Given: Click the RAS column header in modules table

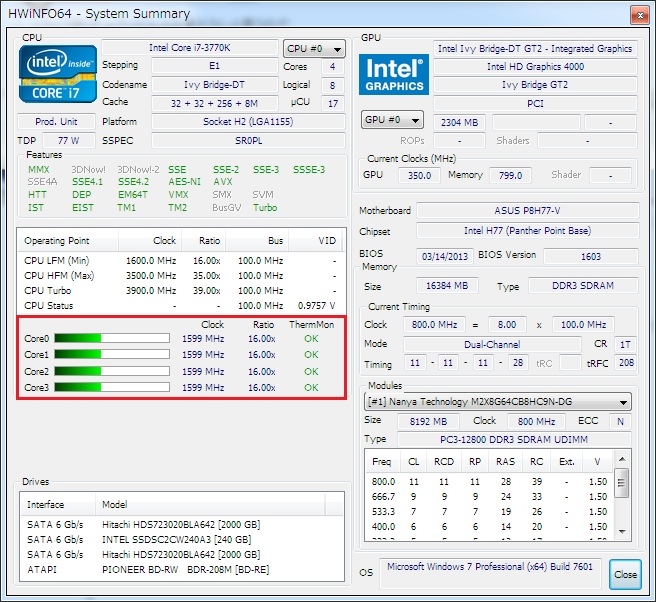Looking at the screenshot, I should pyautogui.click(x=505, y=461).
